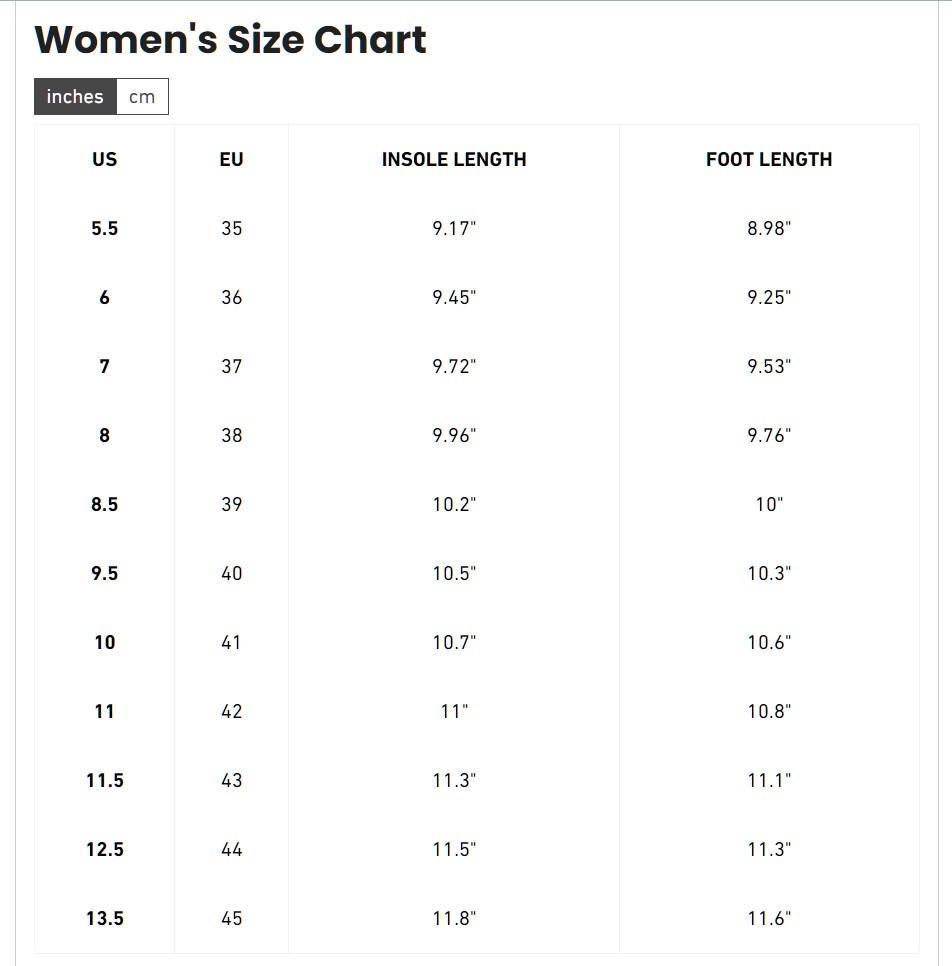The height and width of the screenshot is (966, 952).
Task: Select US size 12.5 cell
Action: 105,850
